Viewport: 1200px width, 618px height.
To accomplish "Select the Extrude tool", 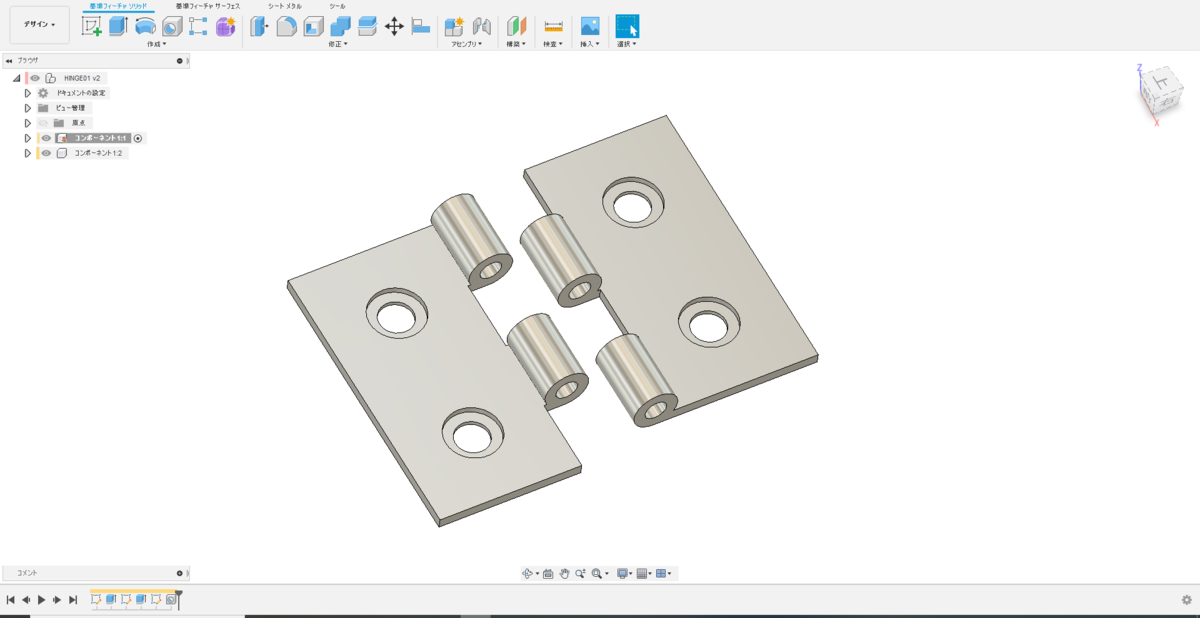I will click(118, 27).
